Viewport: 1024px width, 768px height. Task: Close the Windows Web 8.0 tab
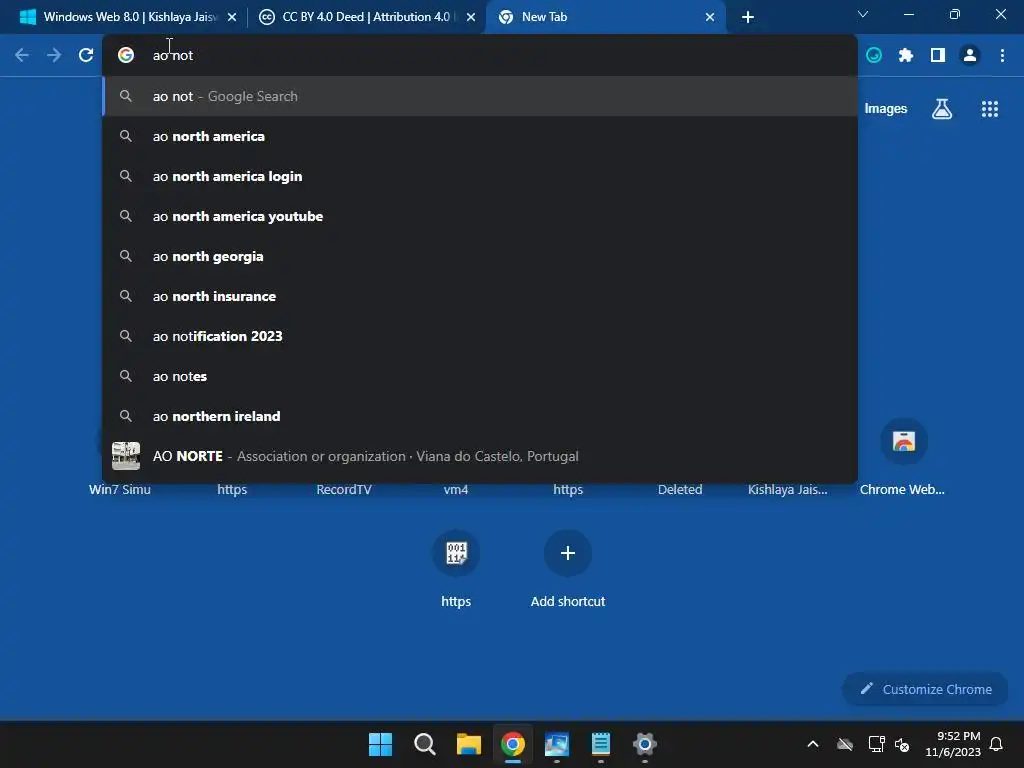point(232,18)
